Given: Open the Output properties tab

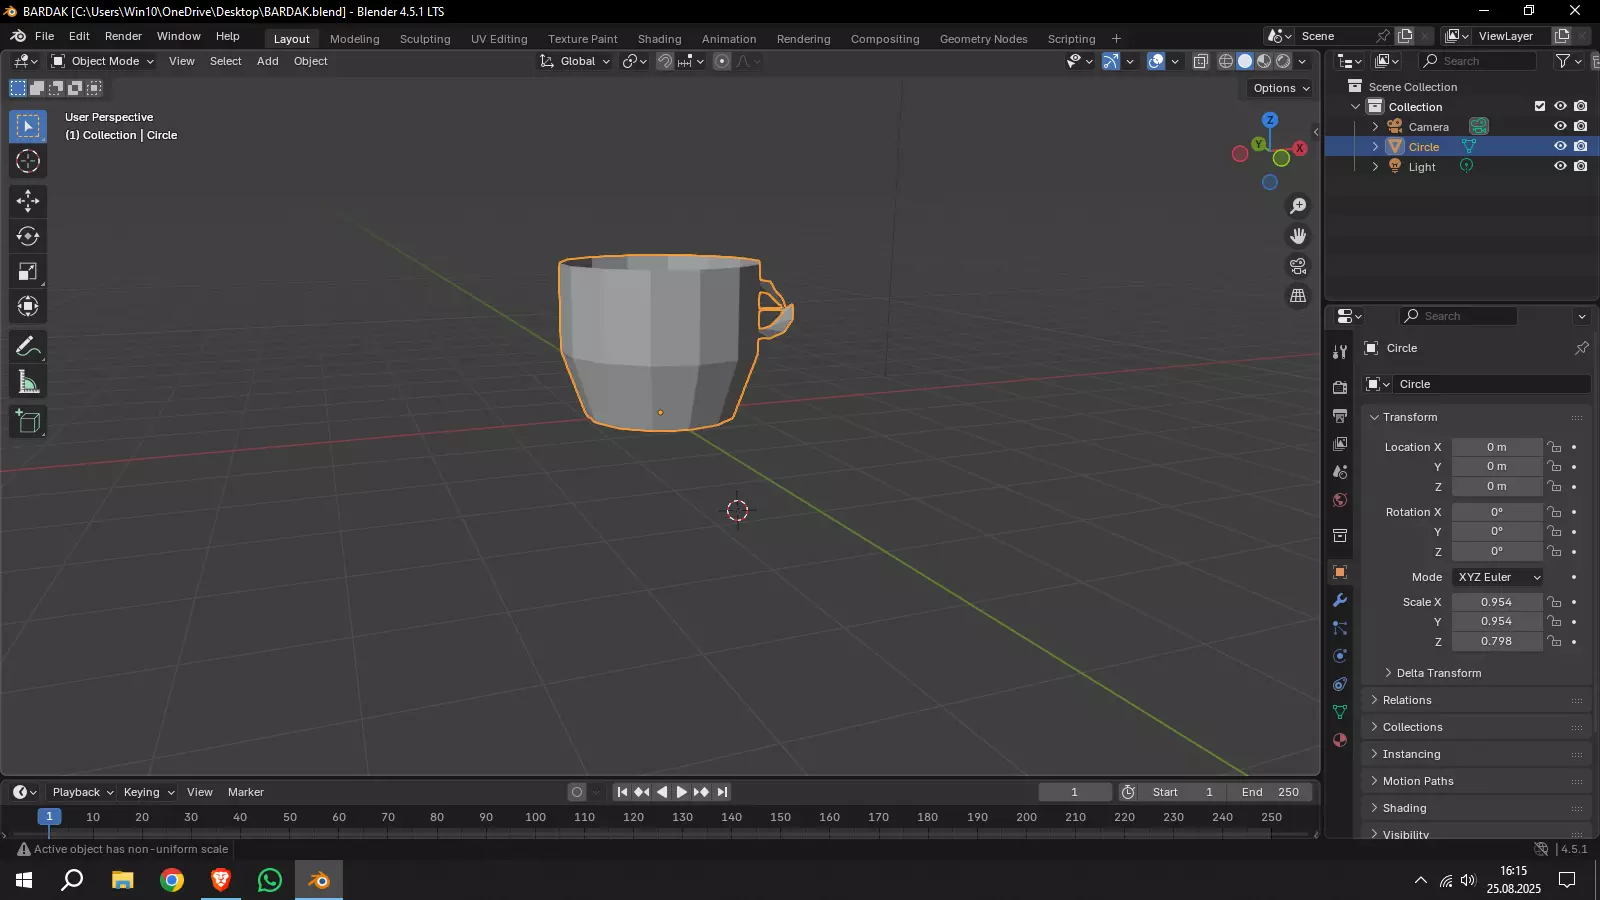Looking at the screenshot, I should click(x=1340, y=415).
